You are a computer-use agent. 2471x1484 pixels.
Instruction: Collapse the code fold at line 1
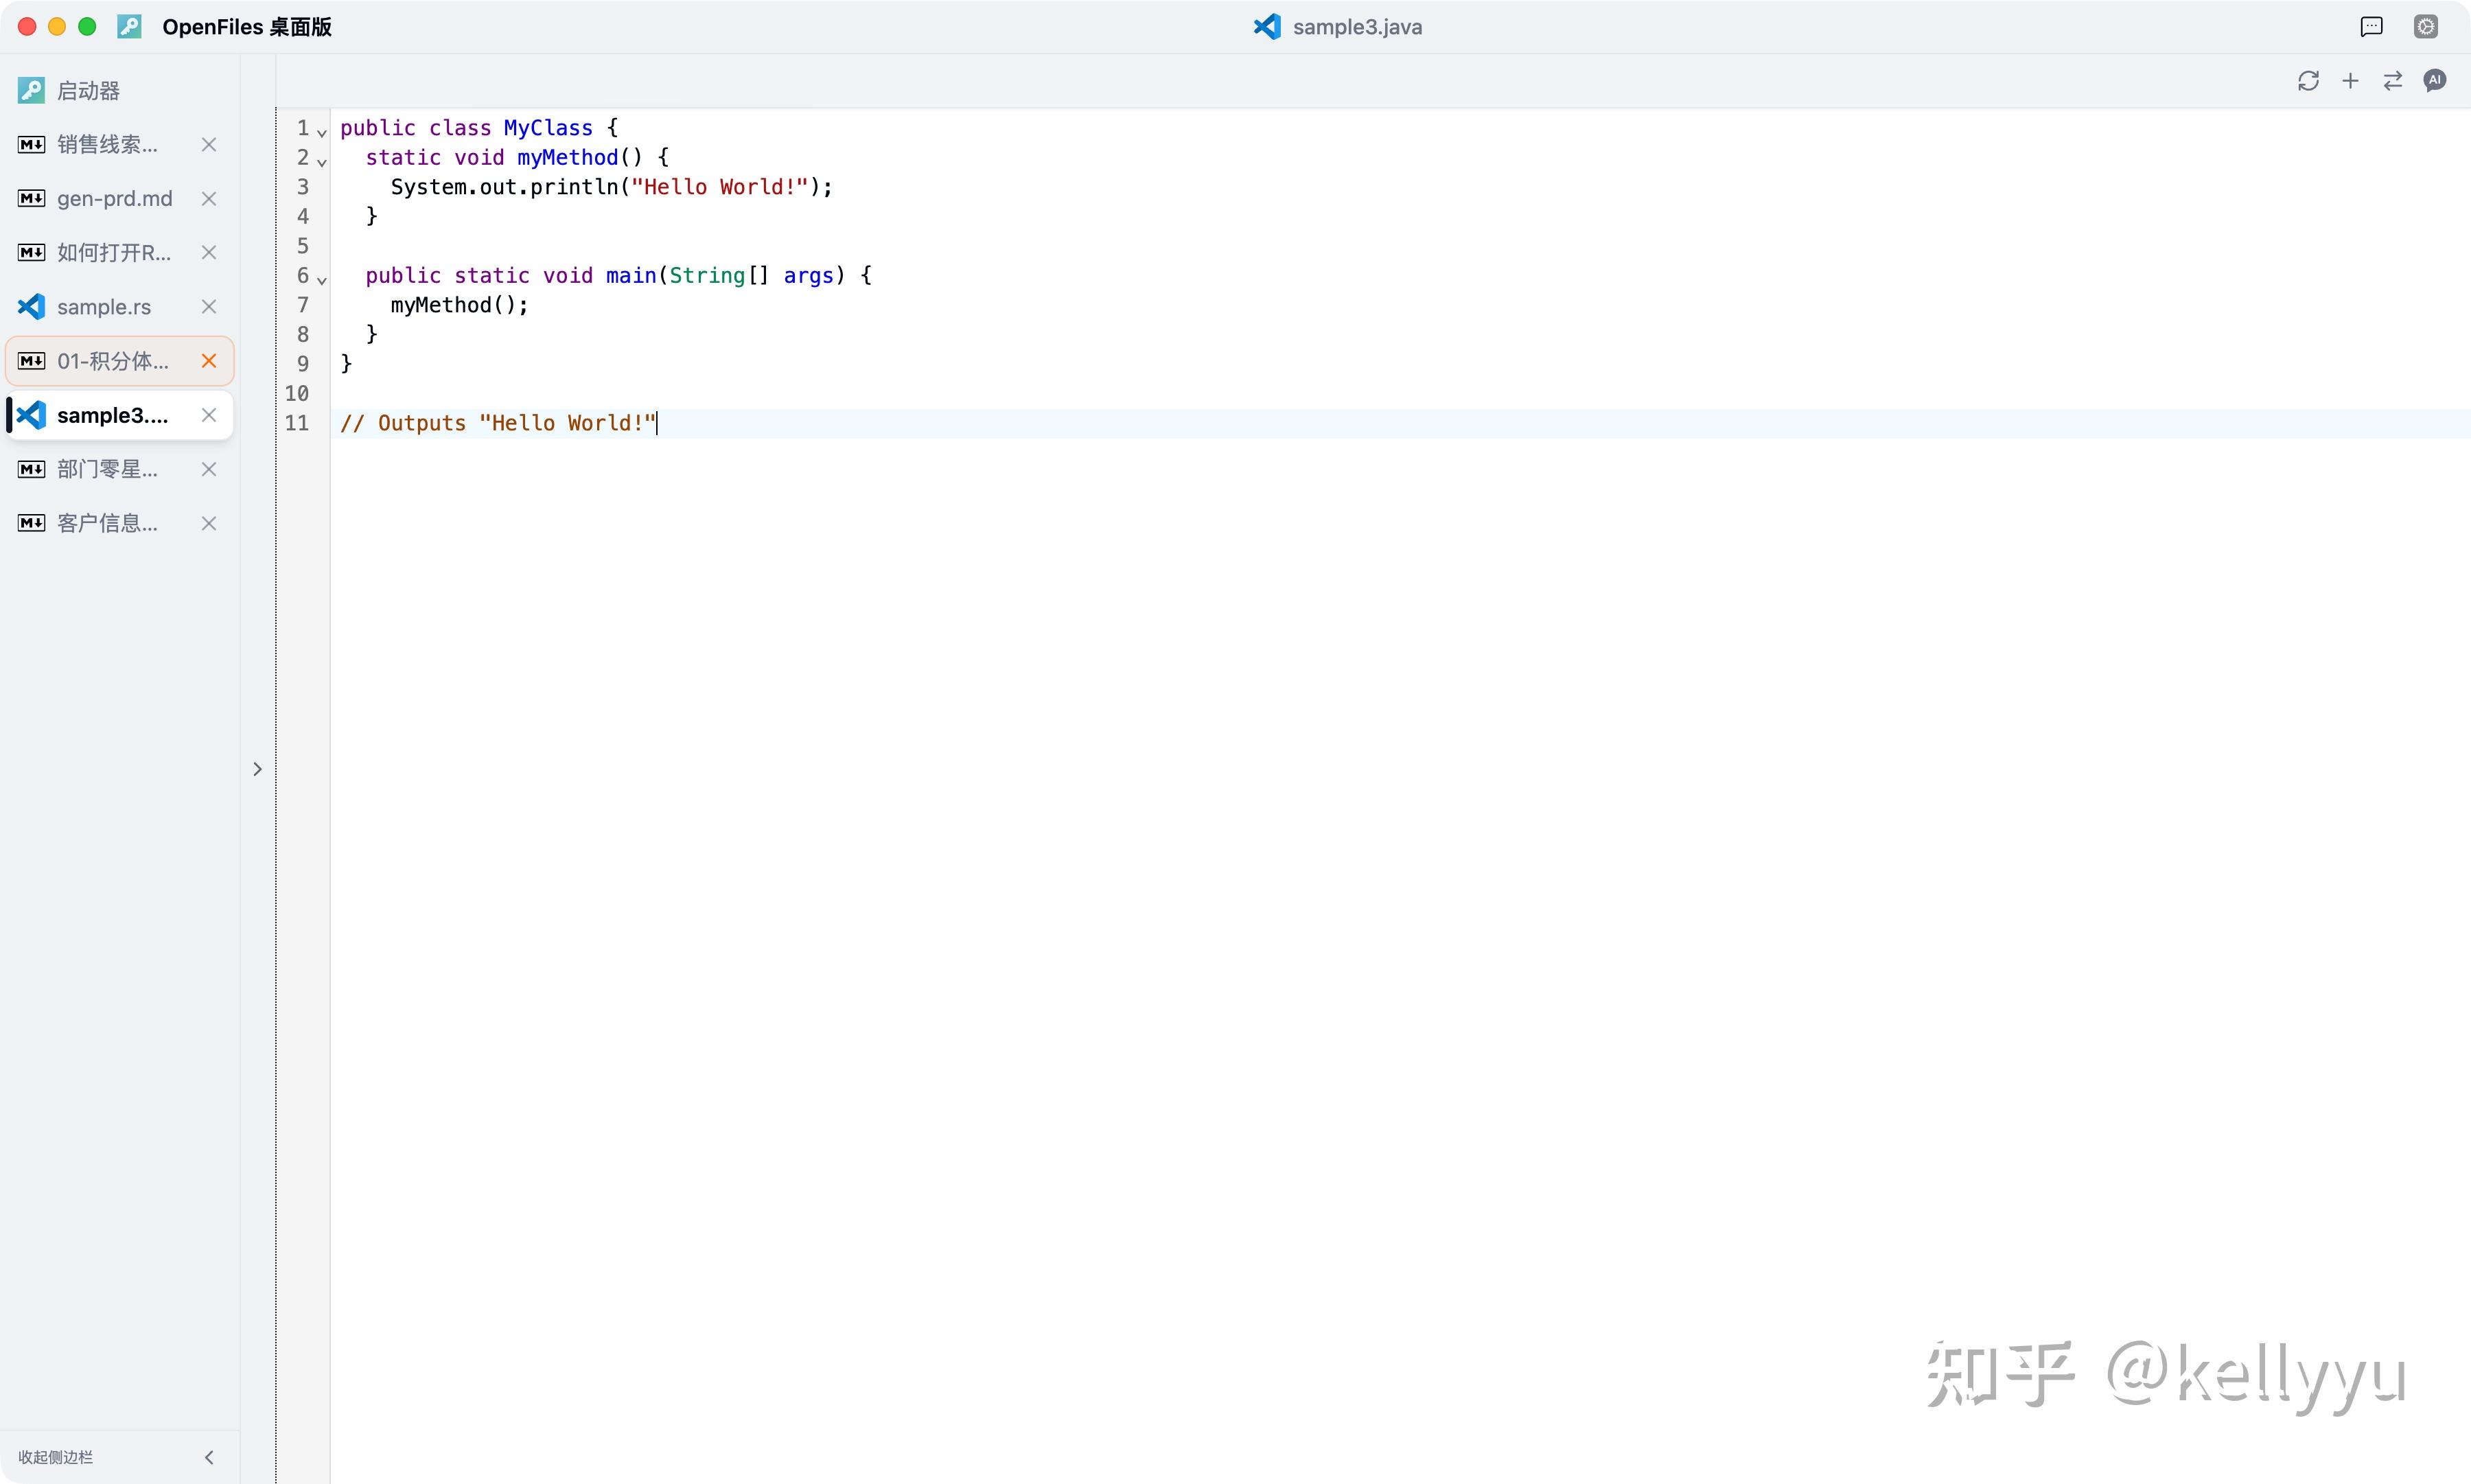click(x=322, y=132)
